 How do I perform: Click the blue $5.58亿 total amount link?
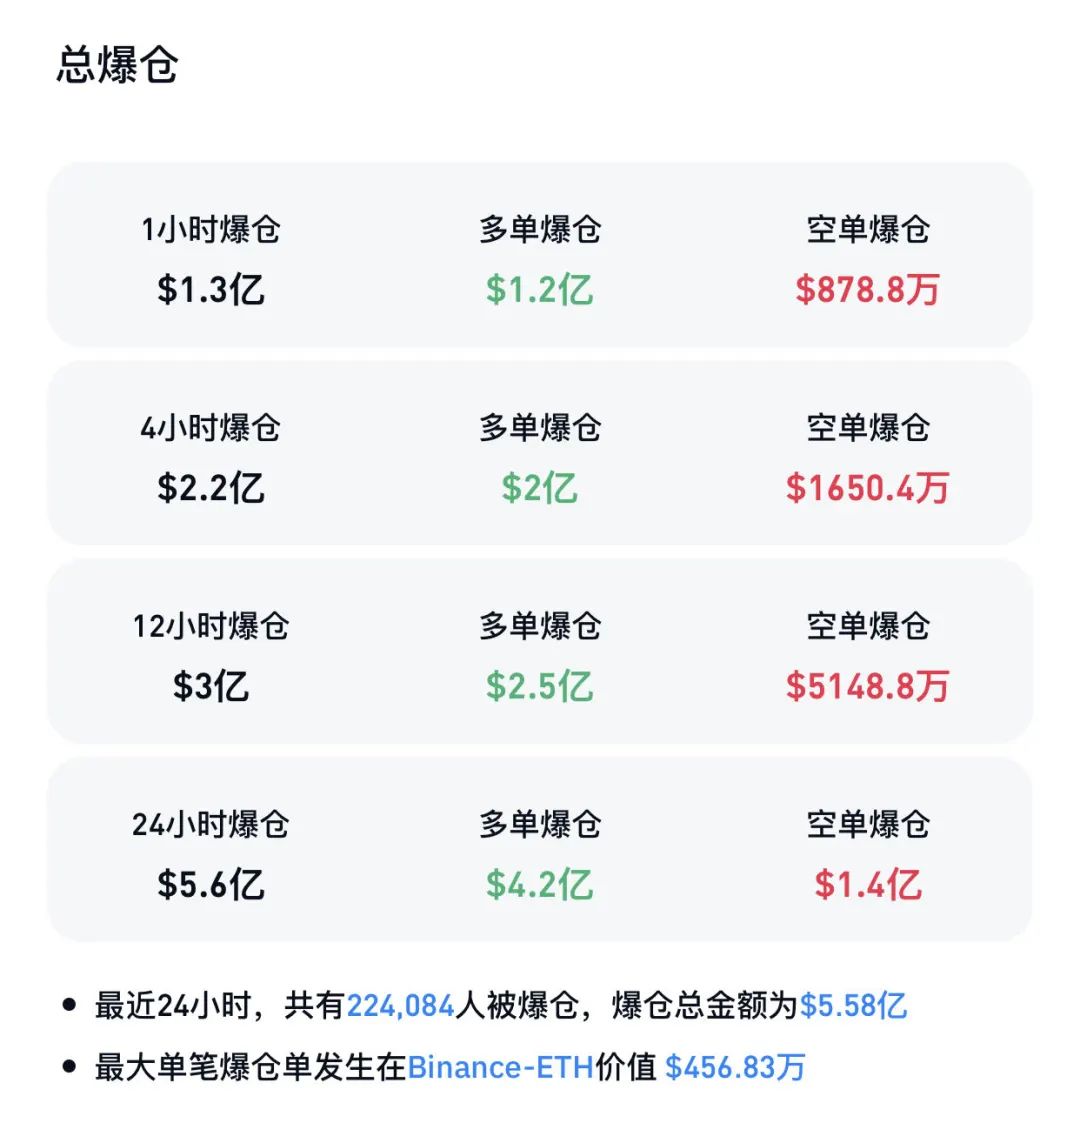[853, 1005]
